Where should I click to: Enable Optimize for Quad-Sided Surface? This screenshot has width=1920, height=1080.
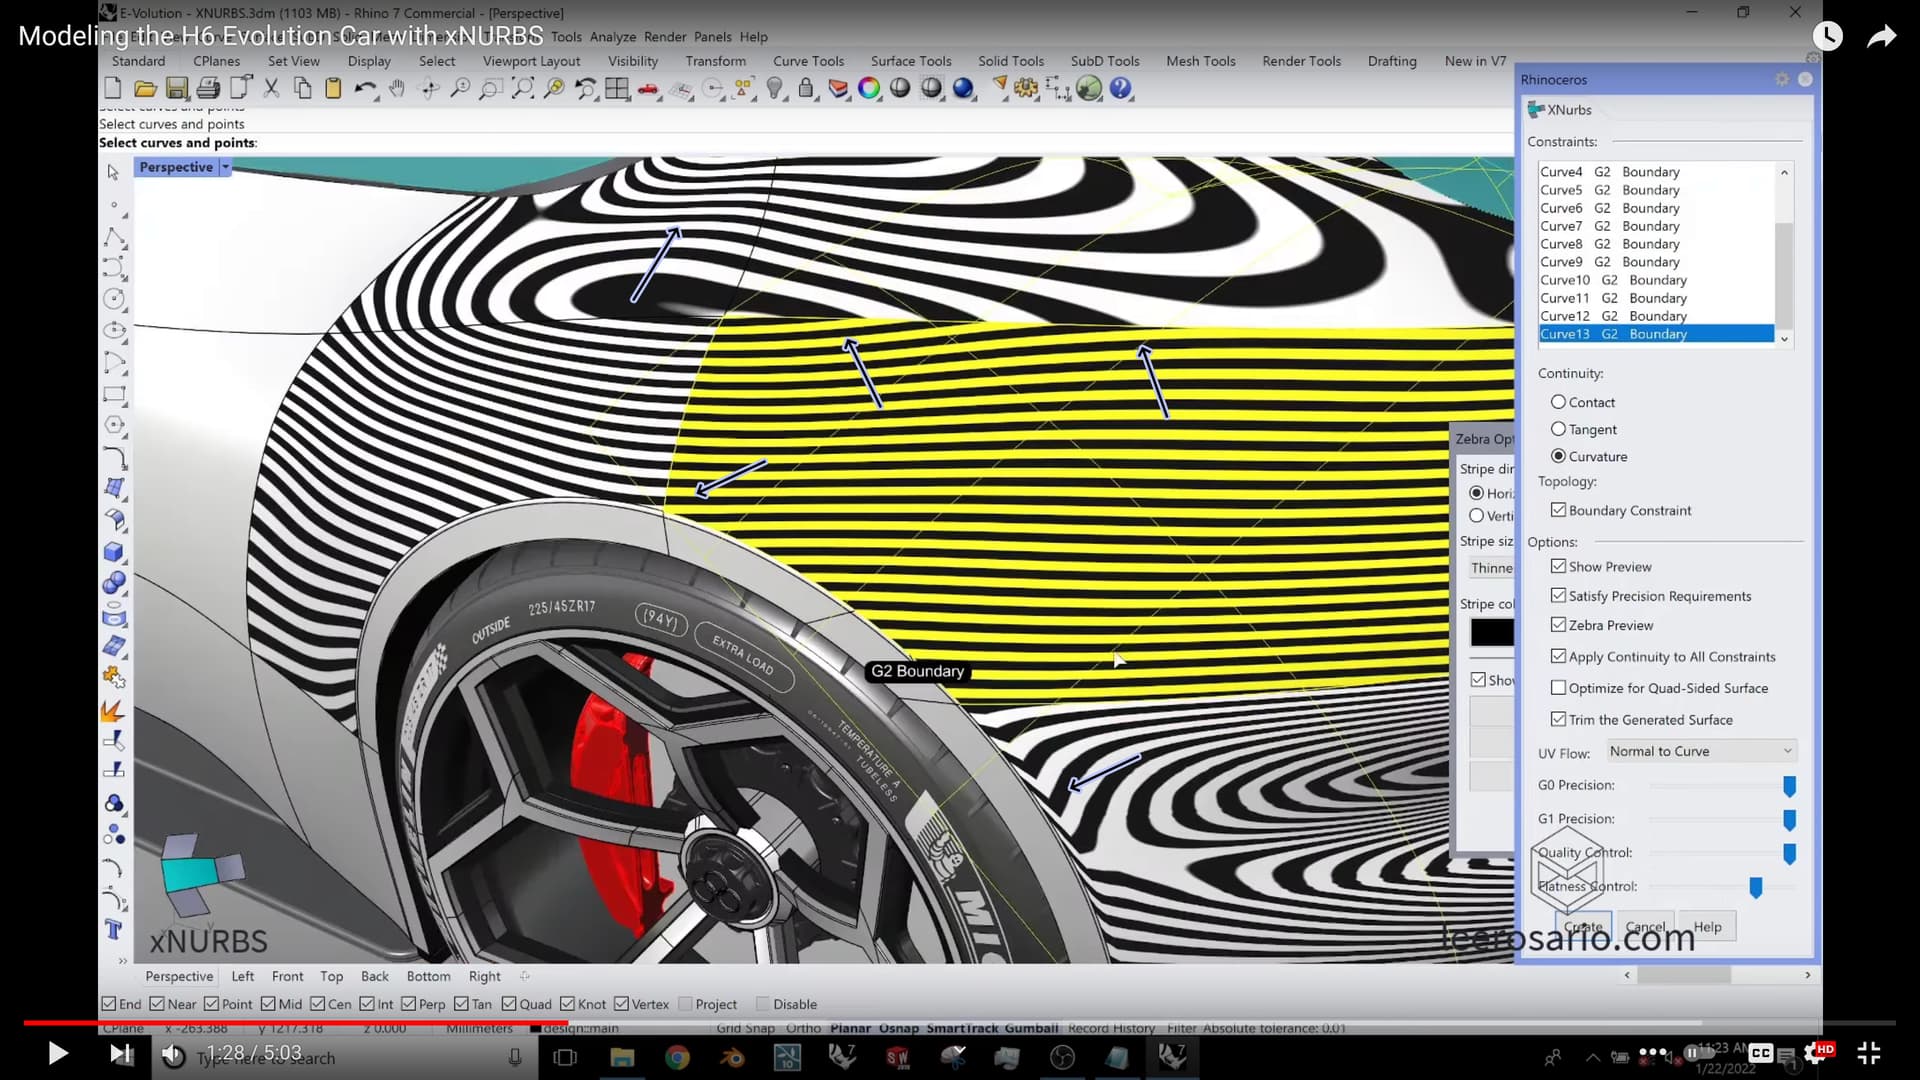pos(1558,688)
